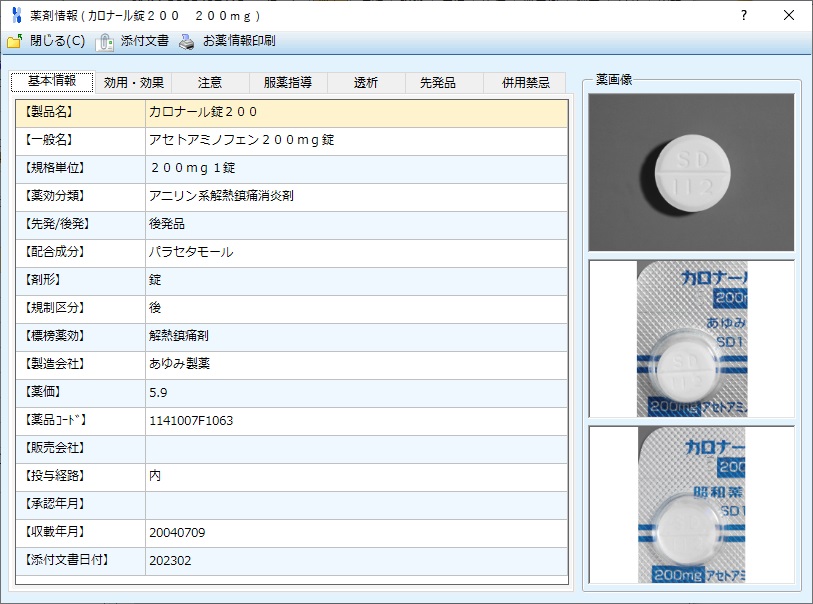This screenshot has width=813, height=604.
Task: Click the 薬品コード value 1141007F1063
Action: [x=191, y=420]
